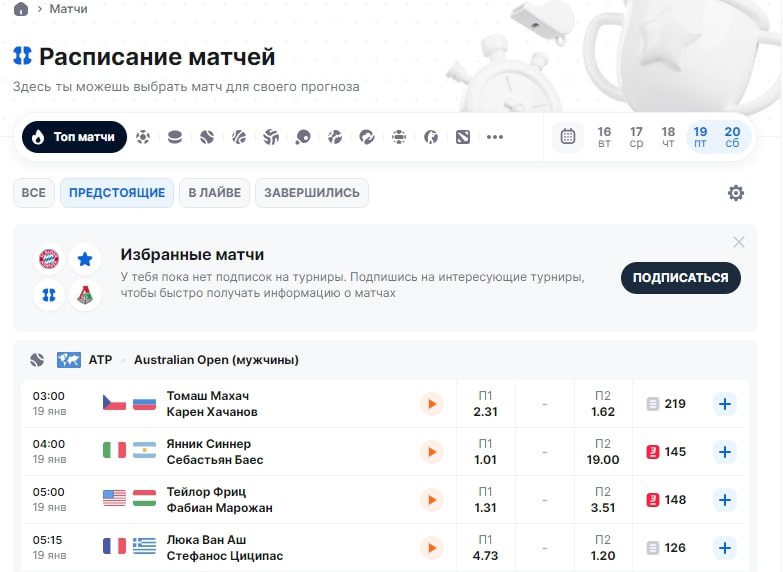
Task: Click the Расписание матчей title whistle icon
Action: pyautogui.click(x=22, y=55)
